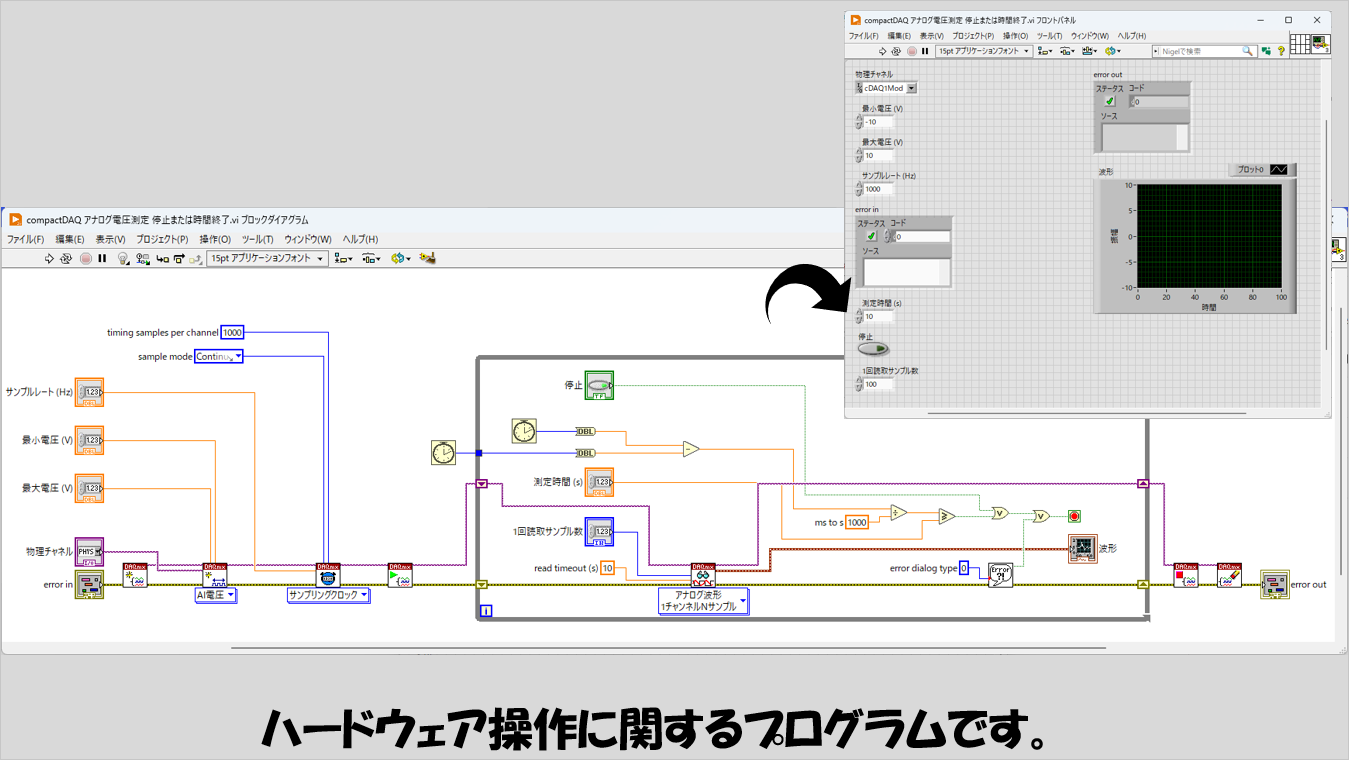Click search magnifier icon in front panel
Screen dimensions: 1349x760
[1247, 50]
